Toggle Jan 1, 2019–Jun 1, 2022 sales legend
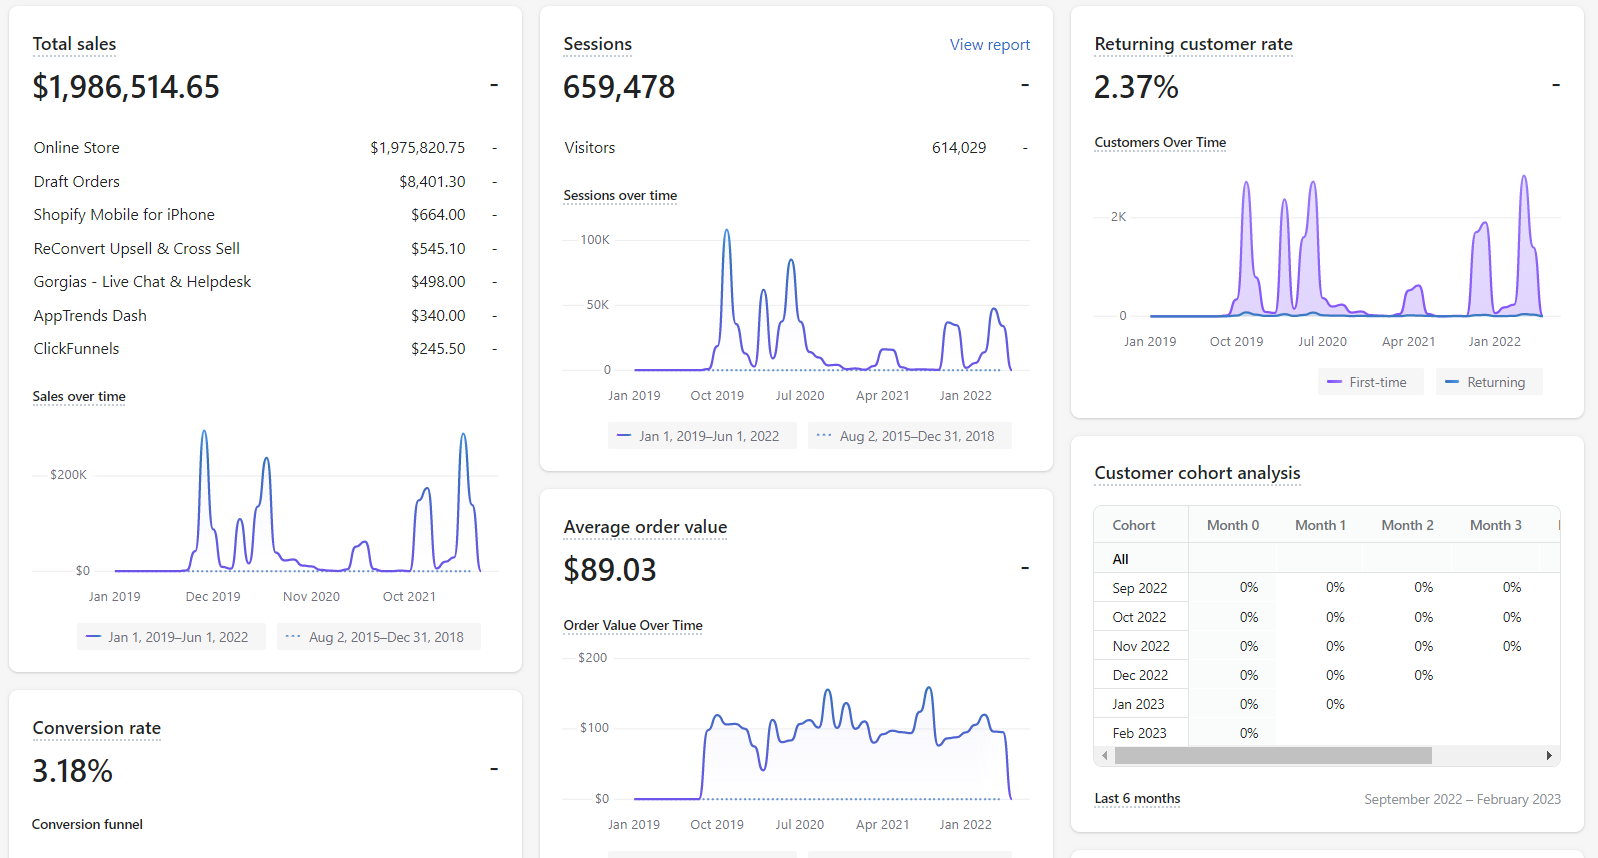 [x=171, y=637]
